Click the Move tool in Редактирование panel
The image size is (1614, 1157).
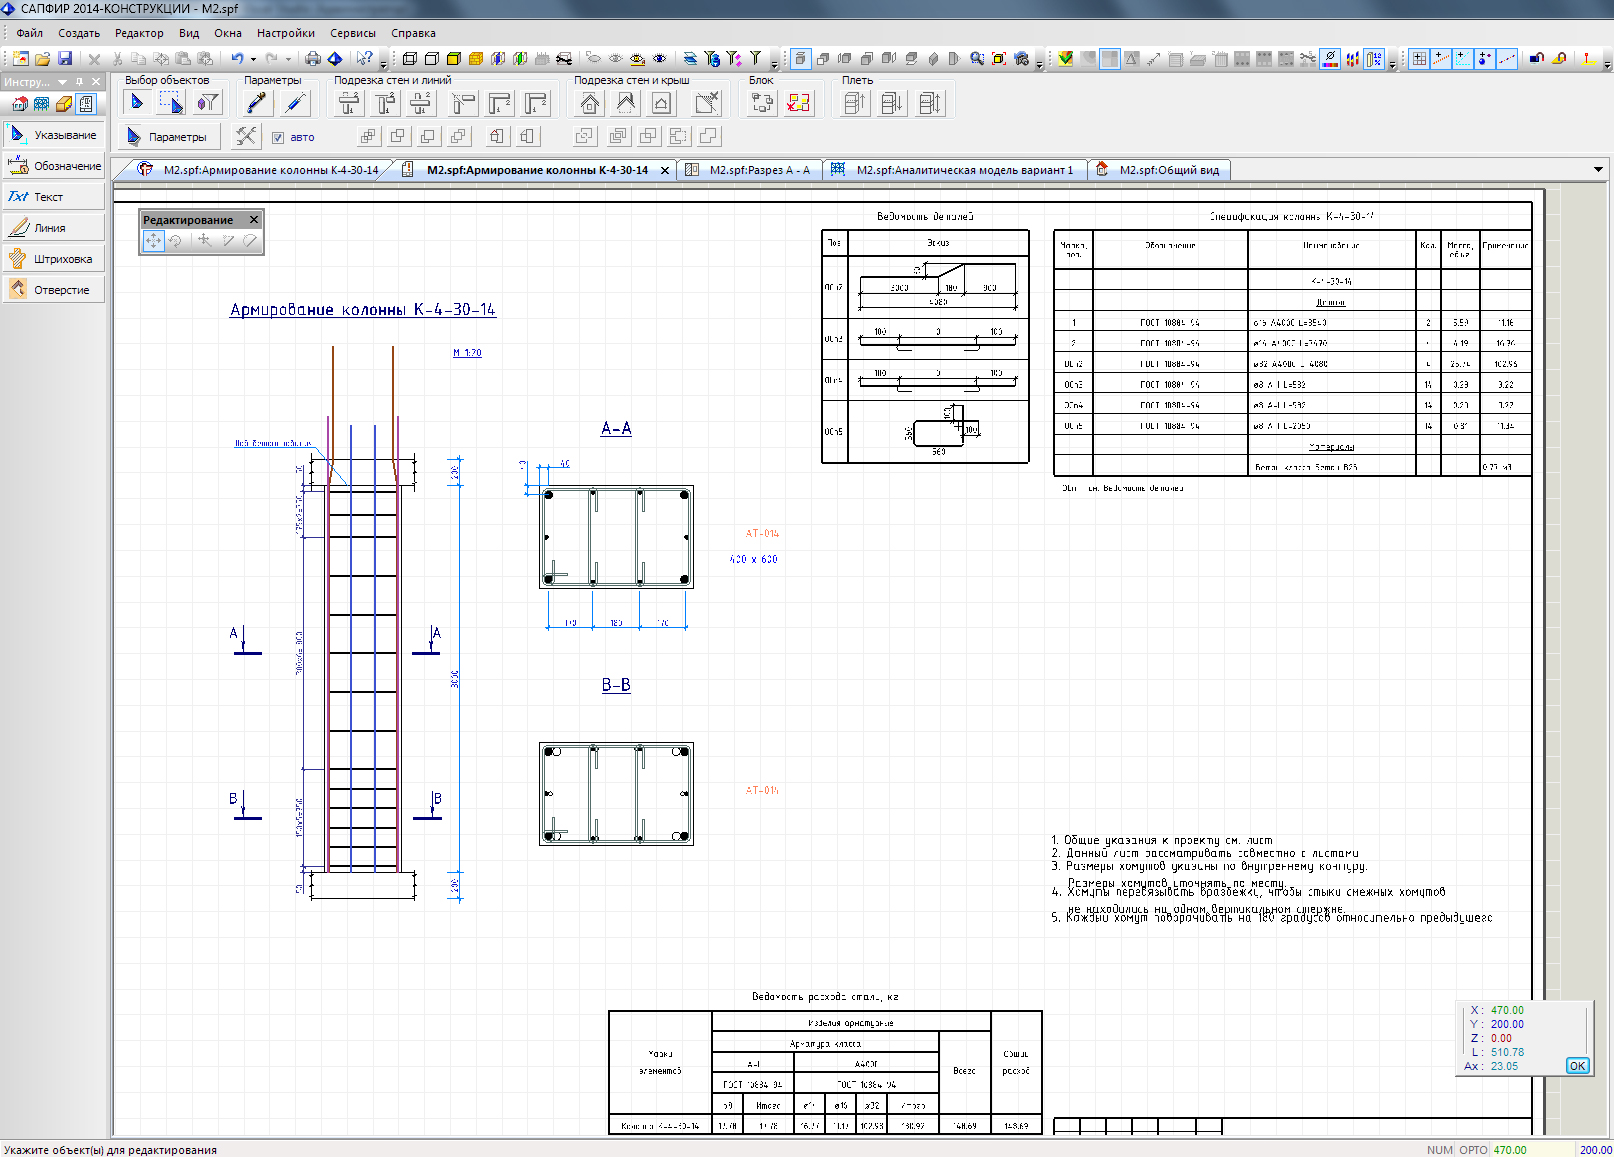pyautogui.click(x=153, y=240)
